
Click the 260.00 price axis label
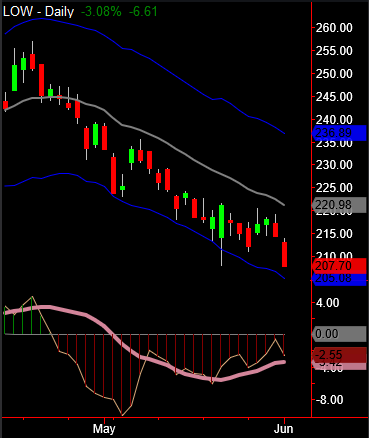[x=334, y=28]
